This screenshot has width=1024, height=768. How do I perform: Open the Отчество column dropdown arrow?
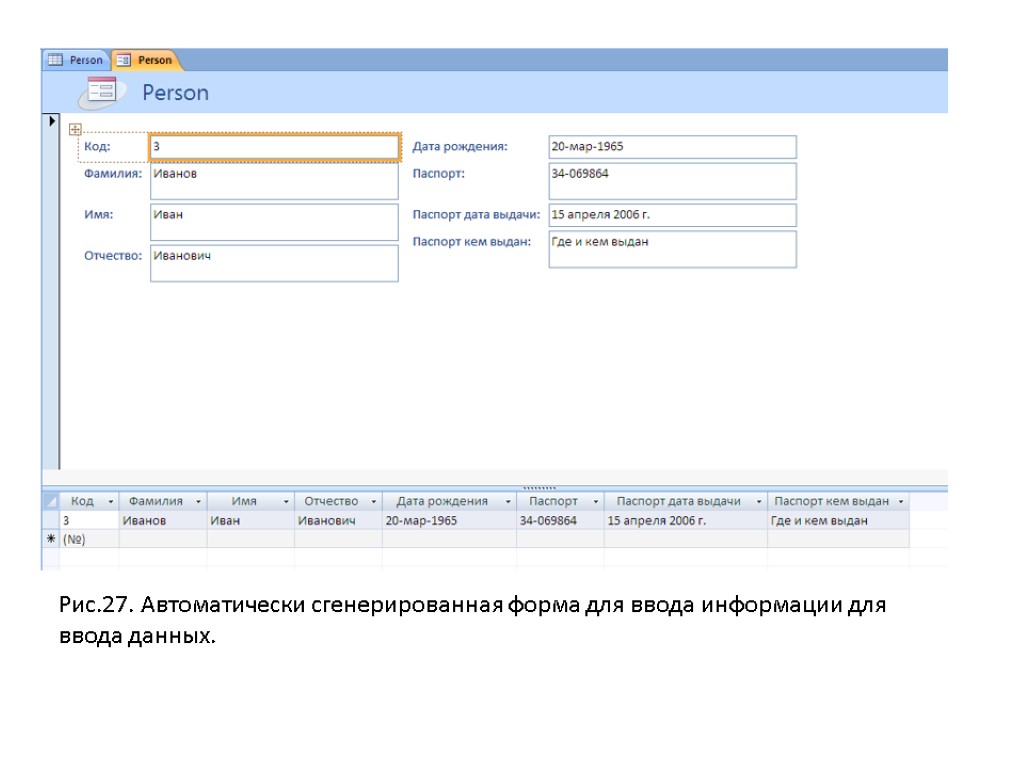click(x=374, y=502)
